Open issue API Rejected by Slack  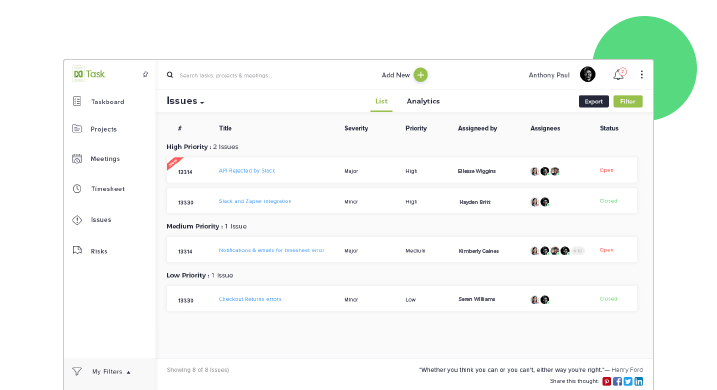tap(247, 171)
